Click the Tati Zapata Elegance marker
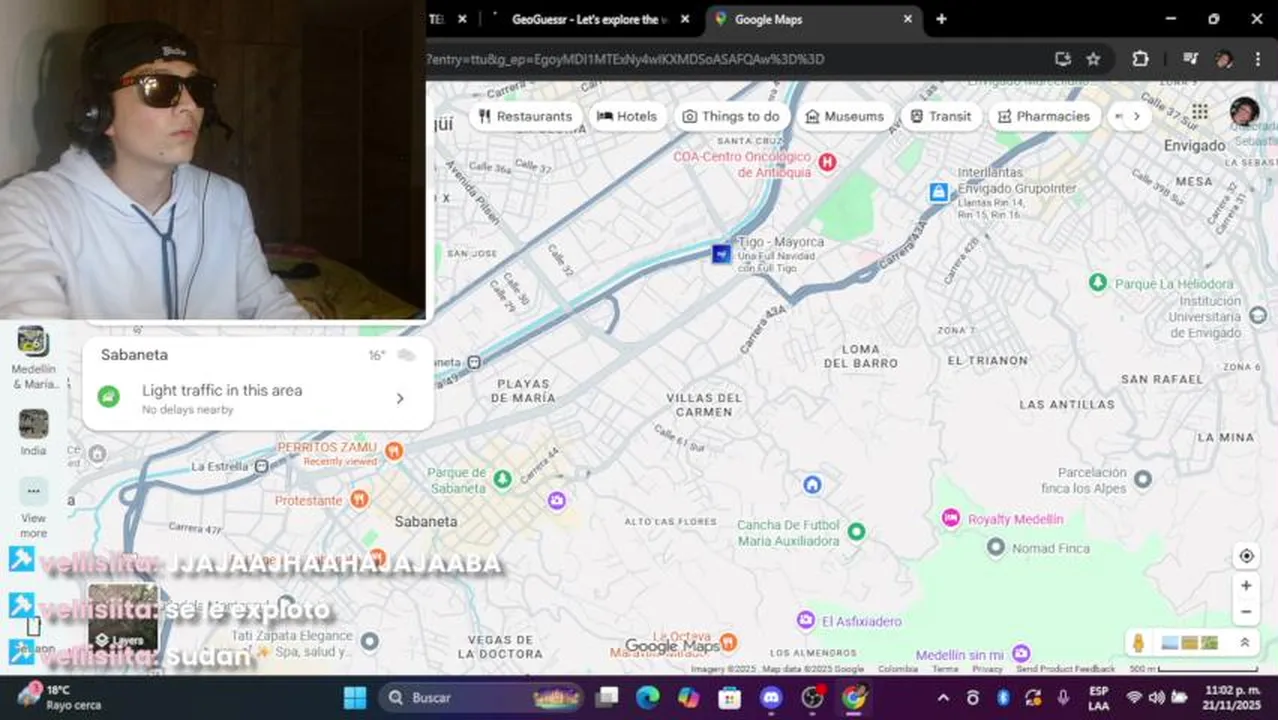 (x=369, y=641)
